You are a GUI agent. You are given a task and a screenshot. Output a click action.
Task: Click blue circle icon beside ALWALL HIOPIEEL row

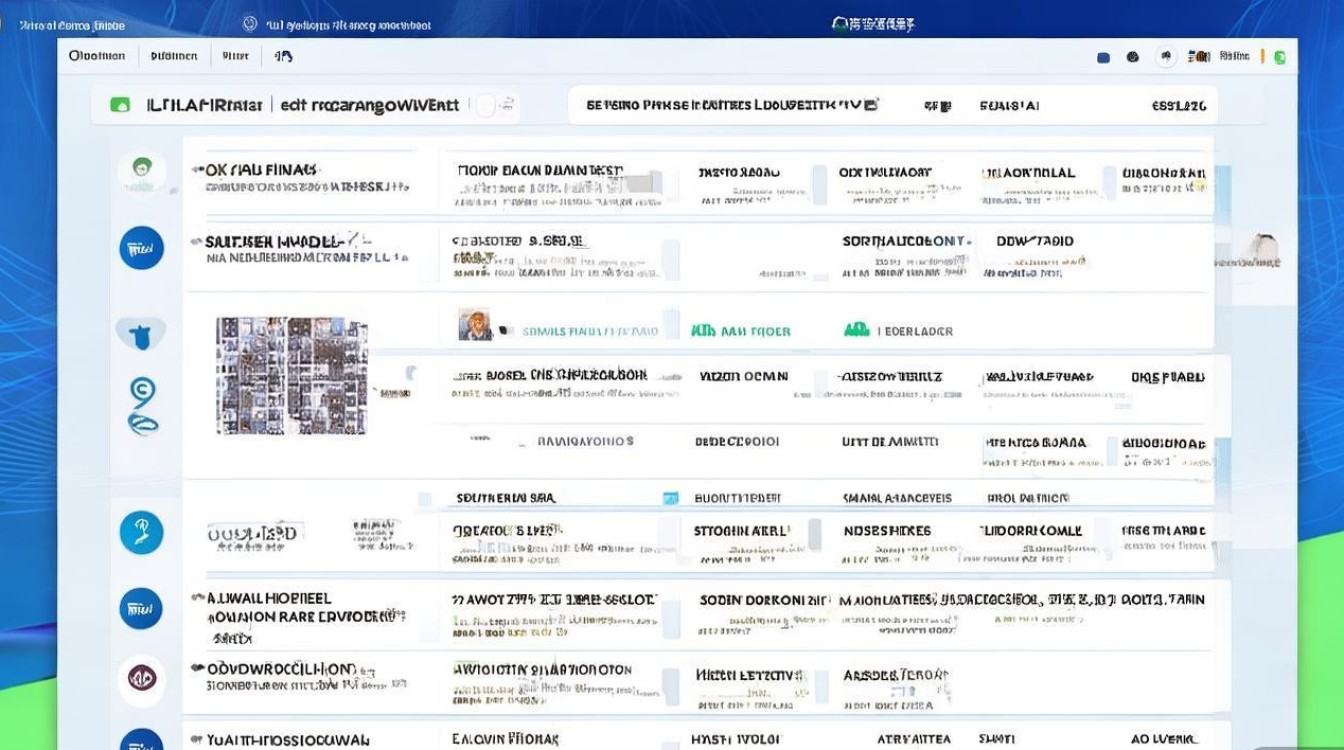click(x=141, y=608)
